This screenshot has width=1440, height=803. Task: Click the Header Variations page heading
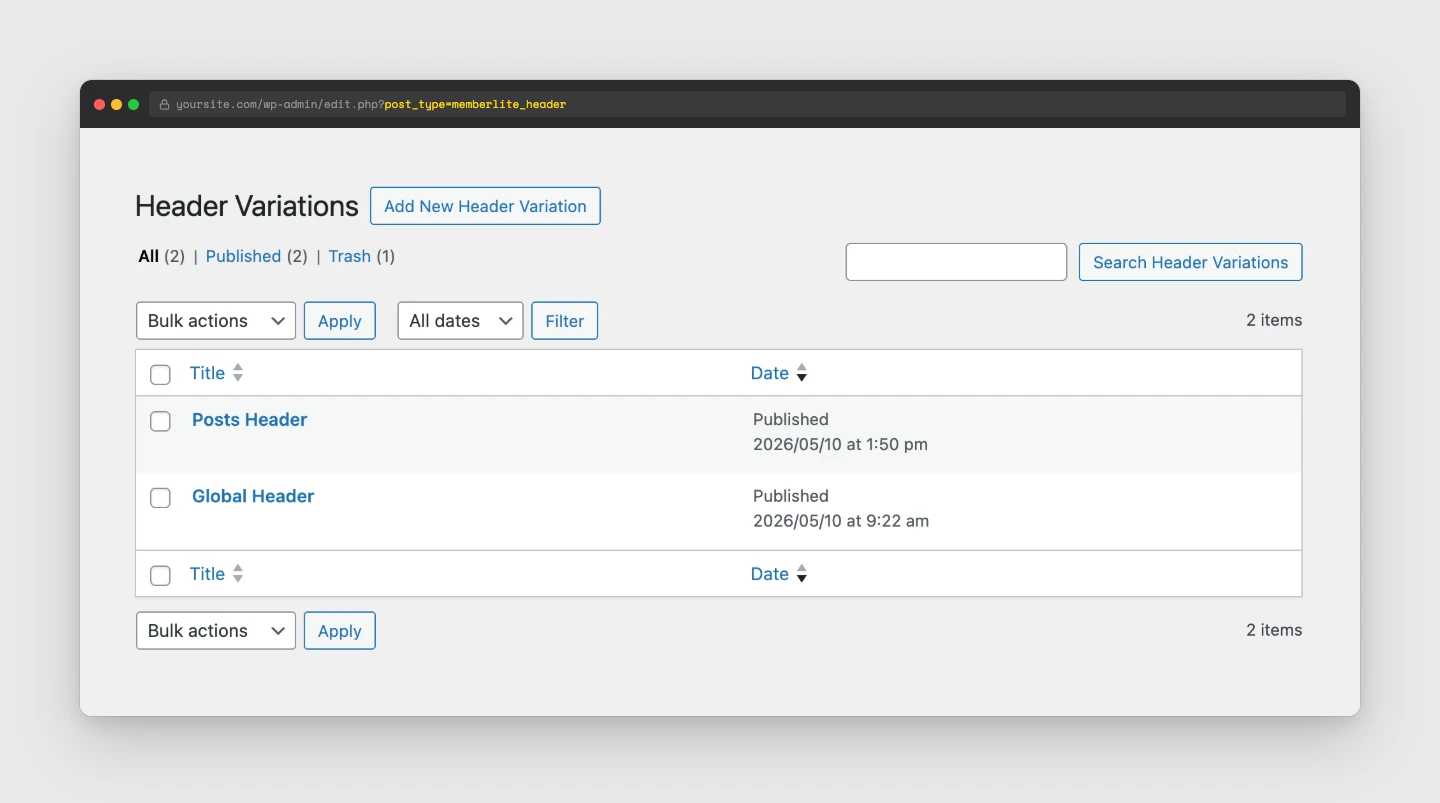tap(247, 206)
